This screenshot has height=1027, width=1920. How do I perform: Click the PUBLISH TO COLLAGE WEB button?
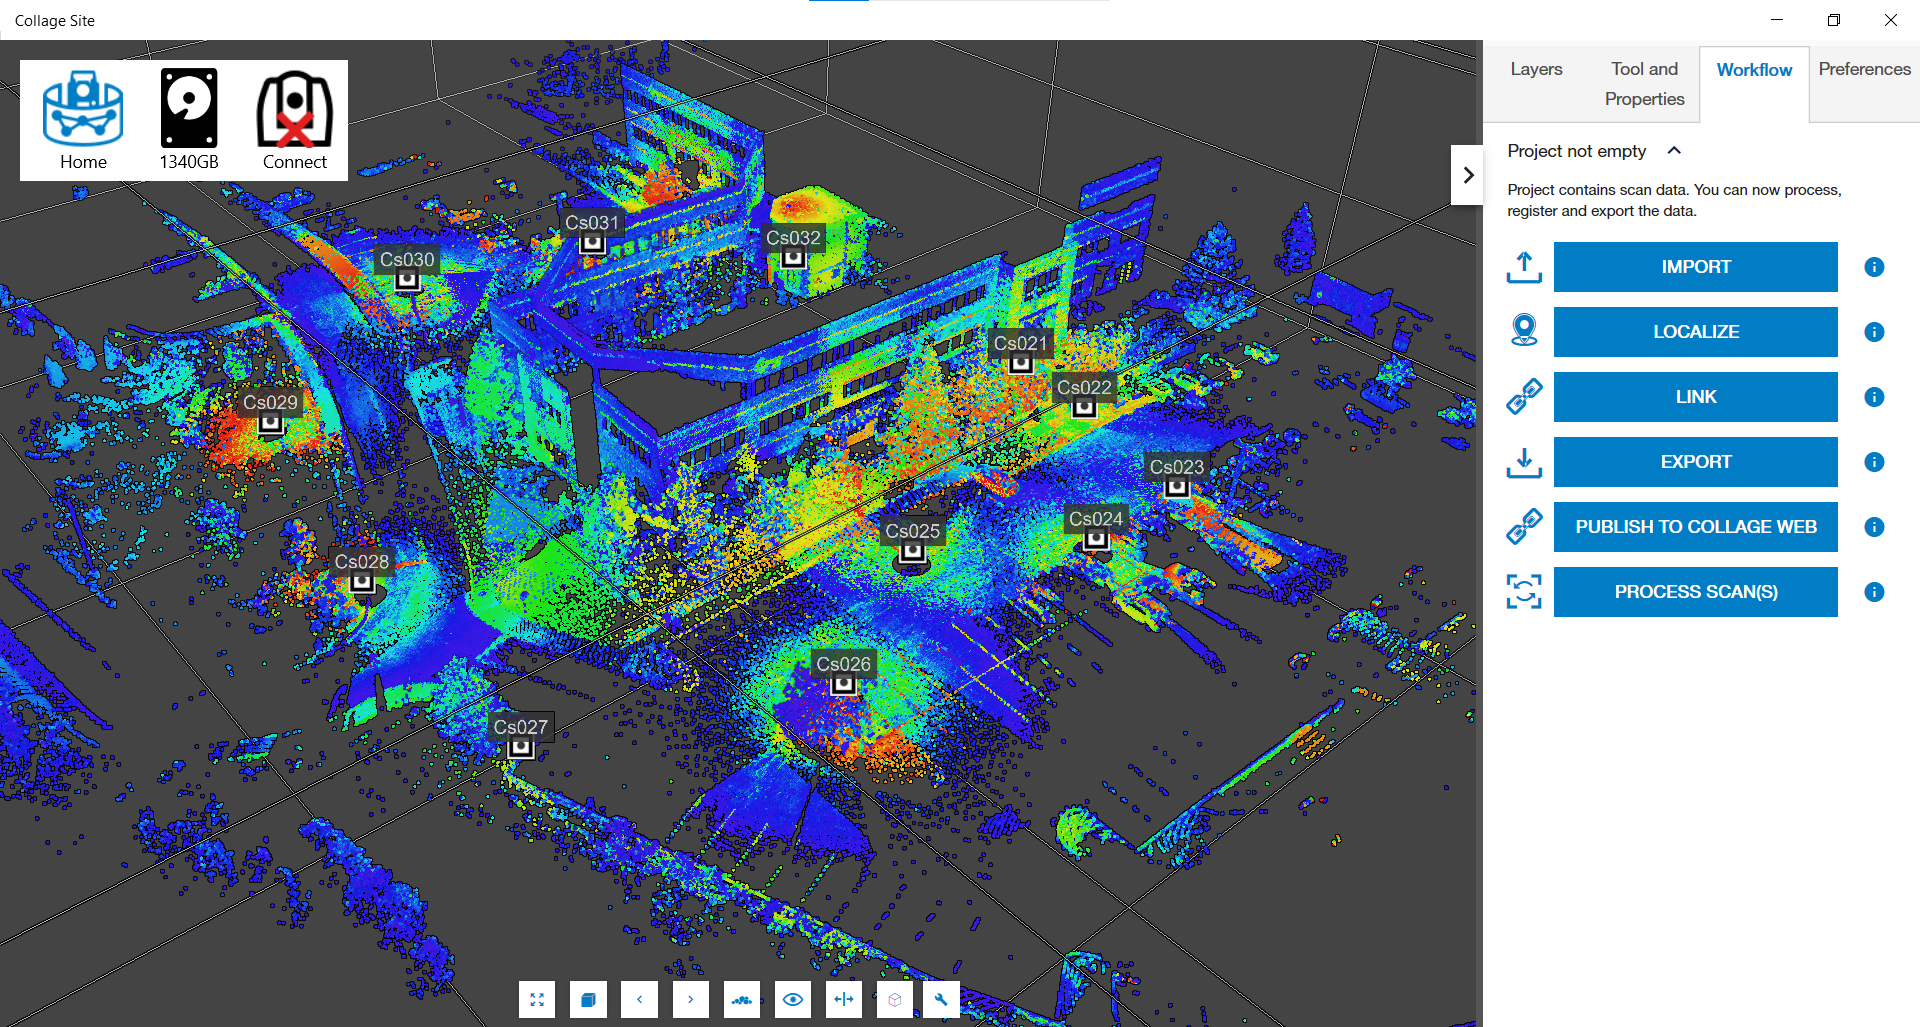(x=1695, y=527)
